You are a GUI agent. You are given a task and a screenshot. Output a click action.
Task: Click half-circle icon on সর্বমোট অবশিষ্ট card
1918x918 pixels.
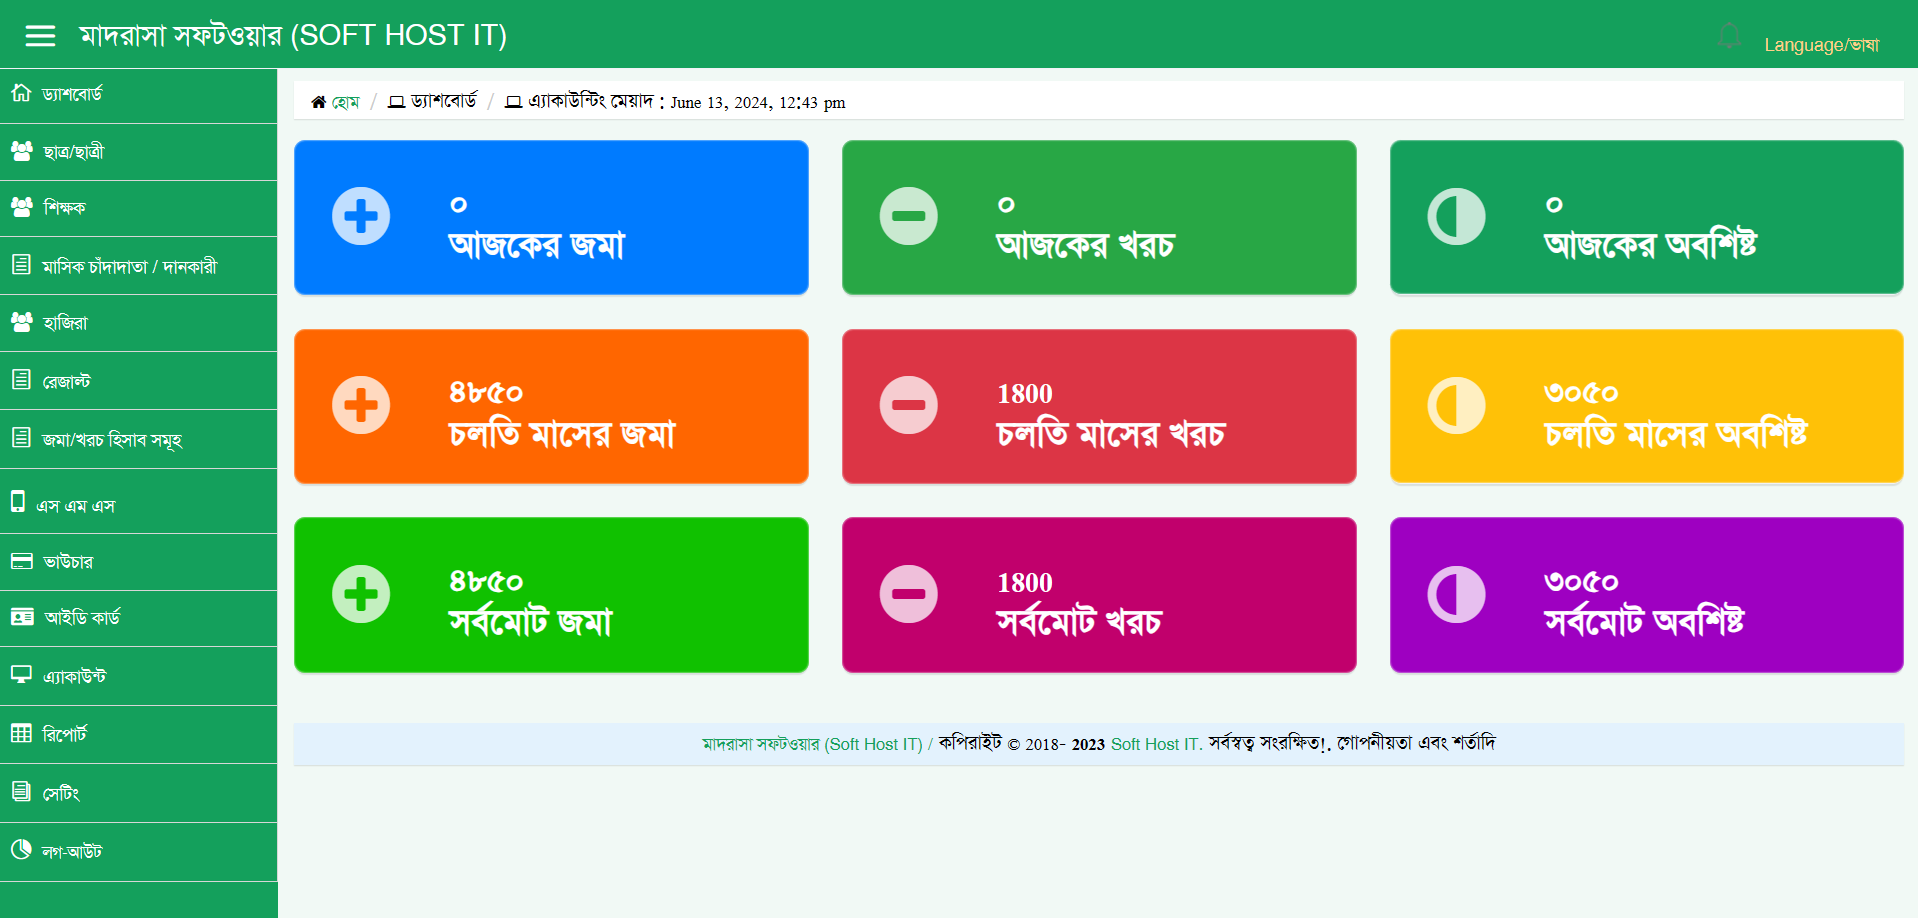coord(1456,594)
